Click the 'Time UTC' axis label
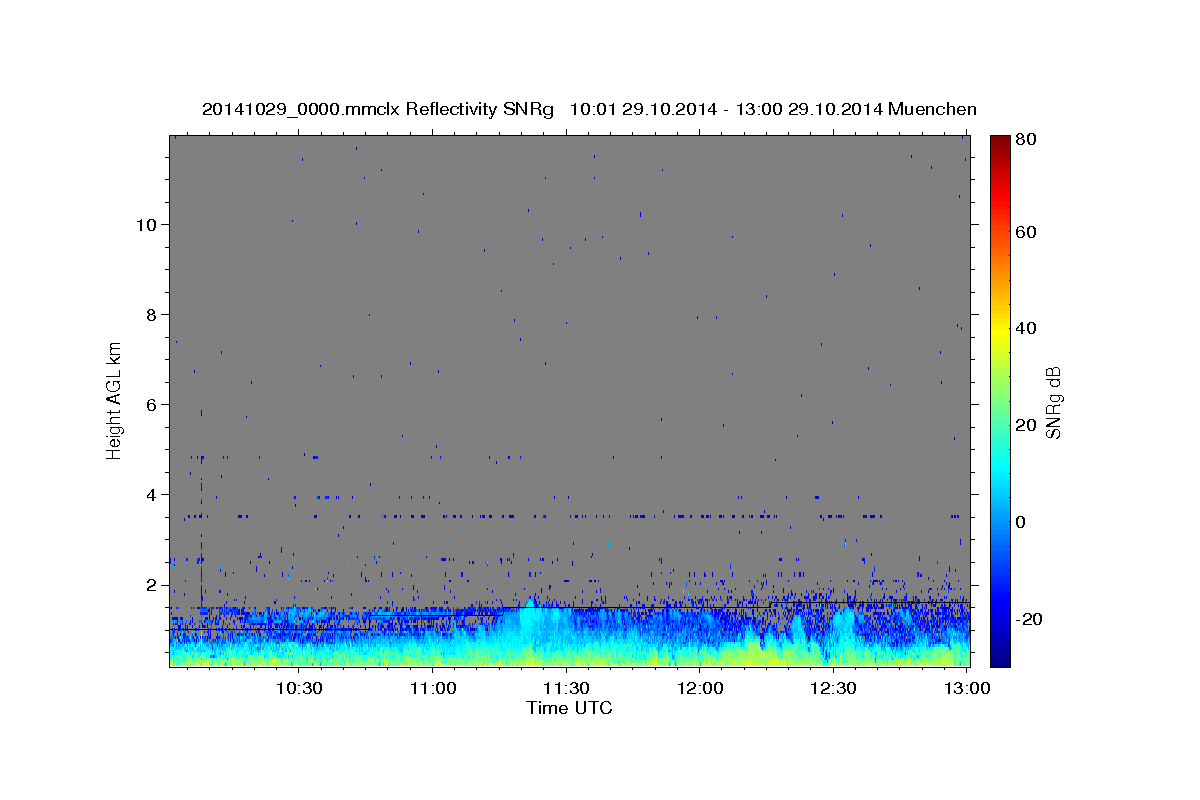The width and height of the screenshot is (1200, 800). click(x=569, y=708)
